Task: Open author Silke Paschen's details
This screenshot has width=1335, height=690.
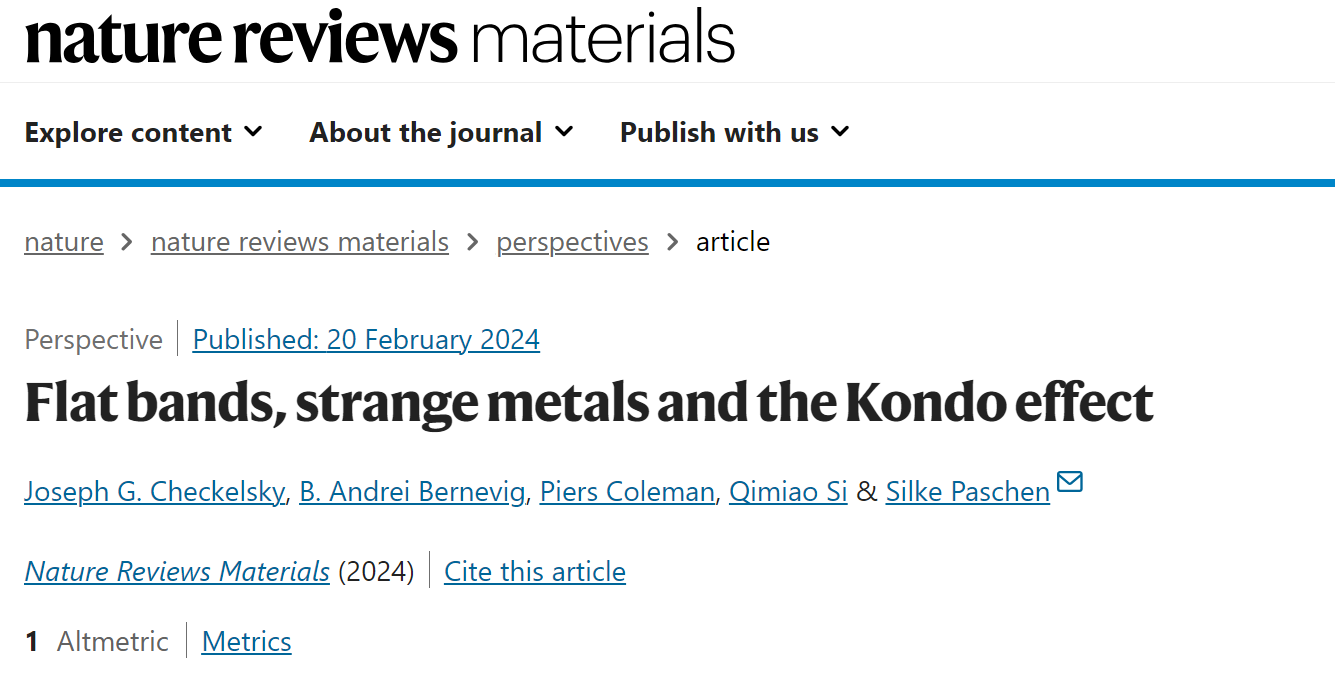Action: [x=968, y=492]
